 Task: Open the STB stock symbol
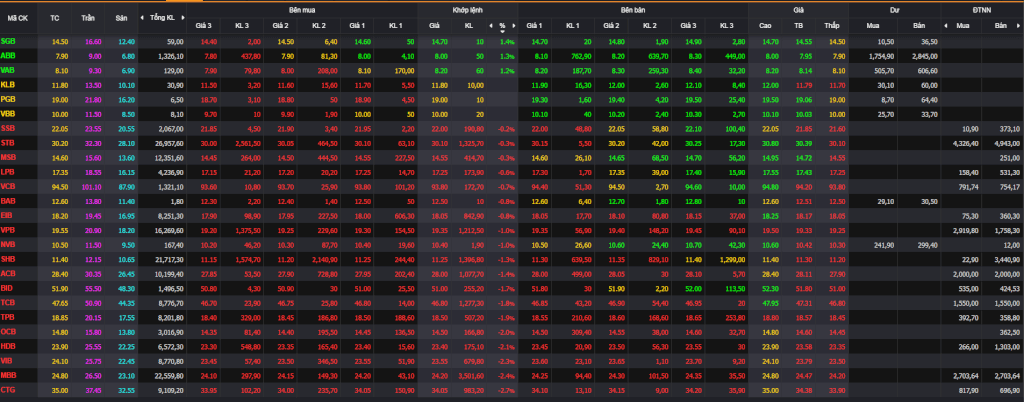point(8,143)
